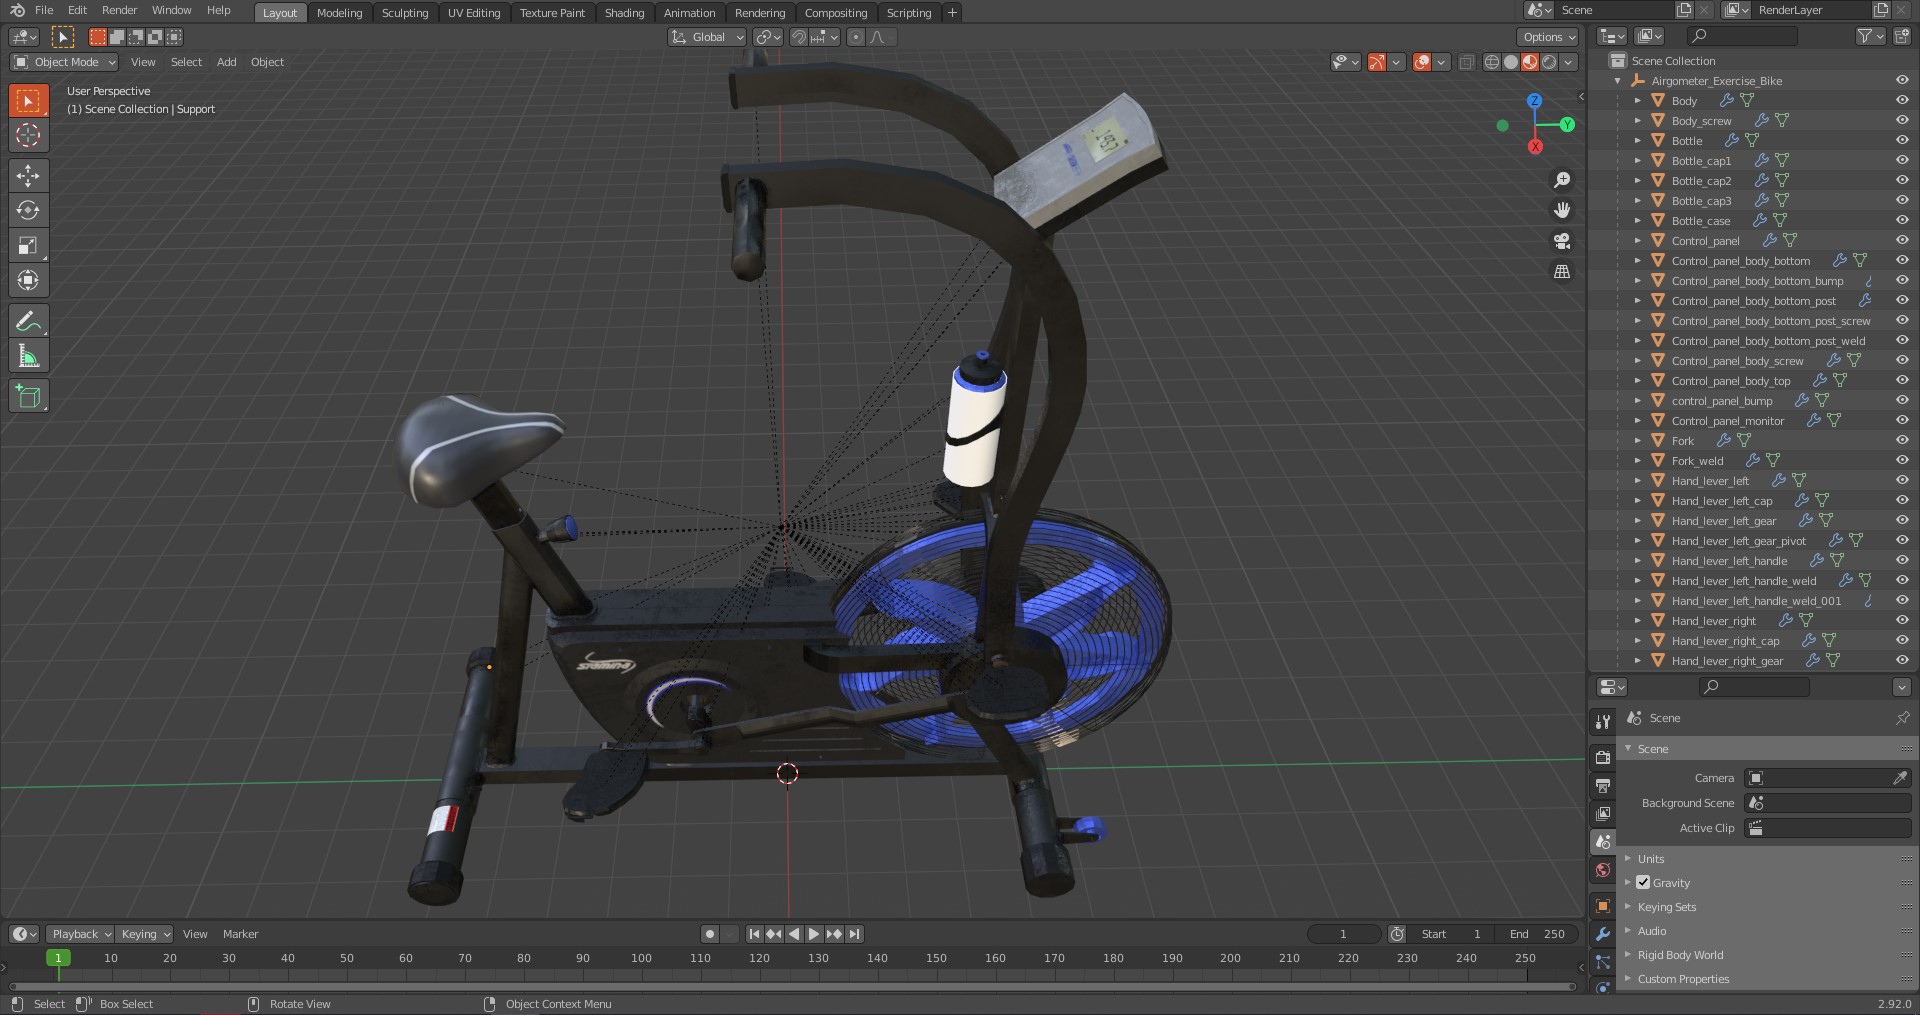
Task: Open the View Layer properties tab
Action: coord(1603,814)
